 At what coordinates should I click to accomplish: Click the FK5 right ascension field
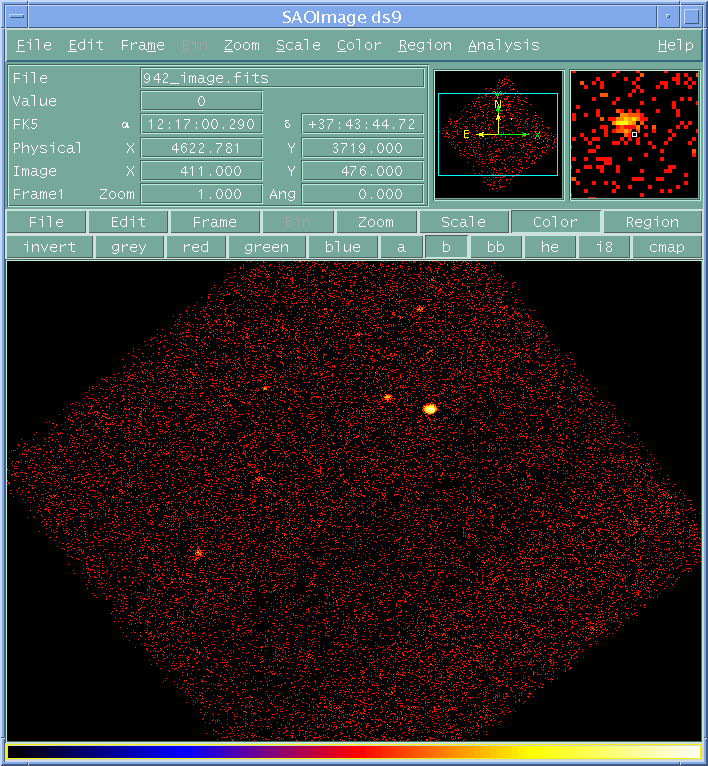point(201,124)
